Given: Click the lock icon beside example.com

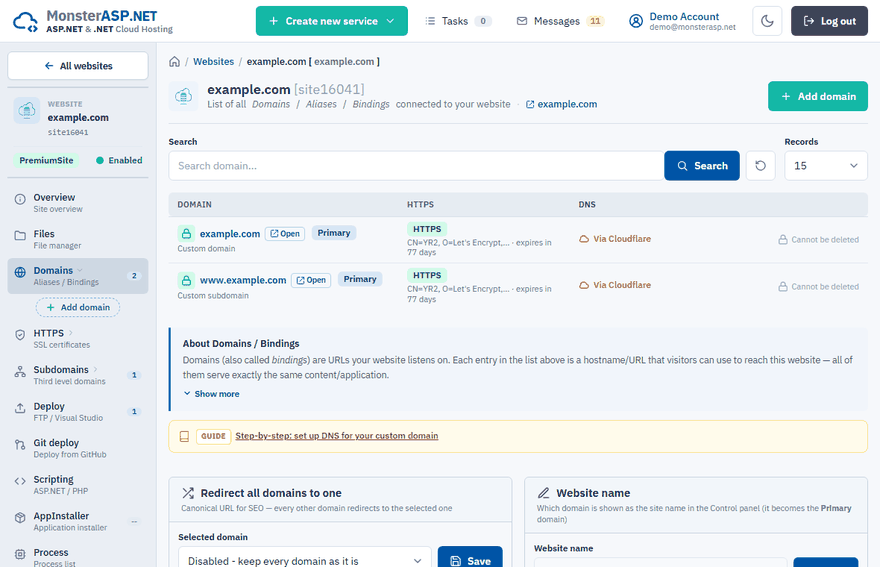Looking at the screenshot, I should 186,234.
